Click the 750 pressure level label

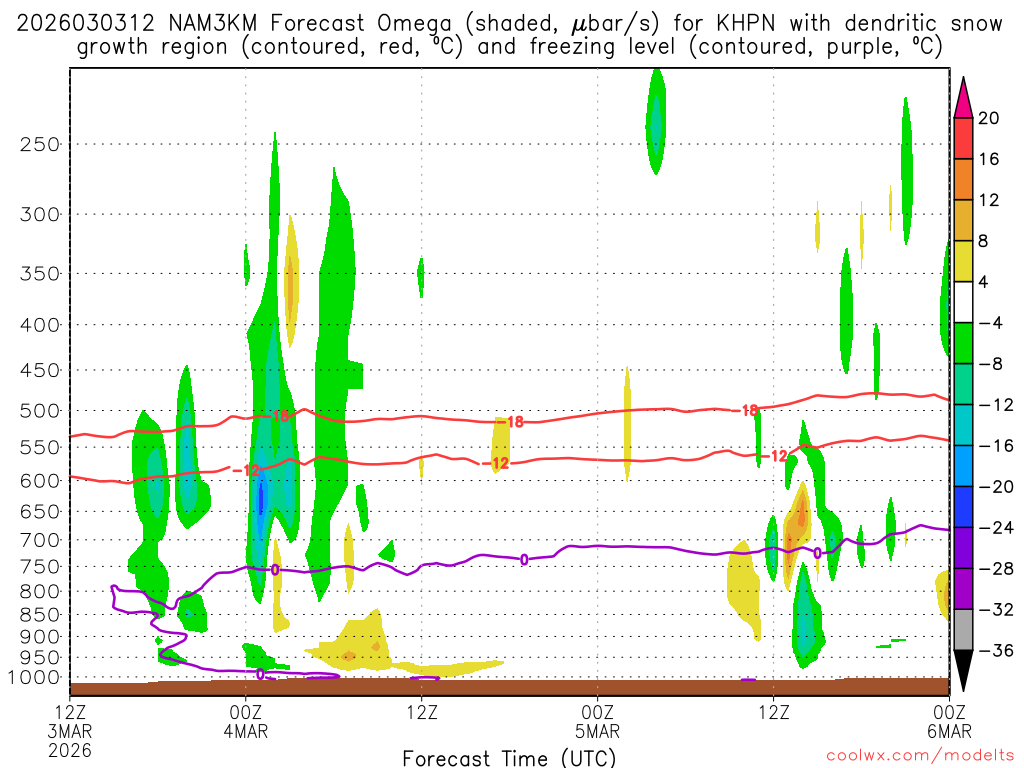pyautogui.click(x=40, y=567)
